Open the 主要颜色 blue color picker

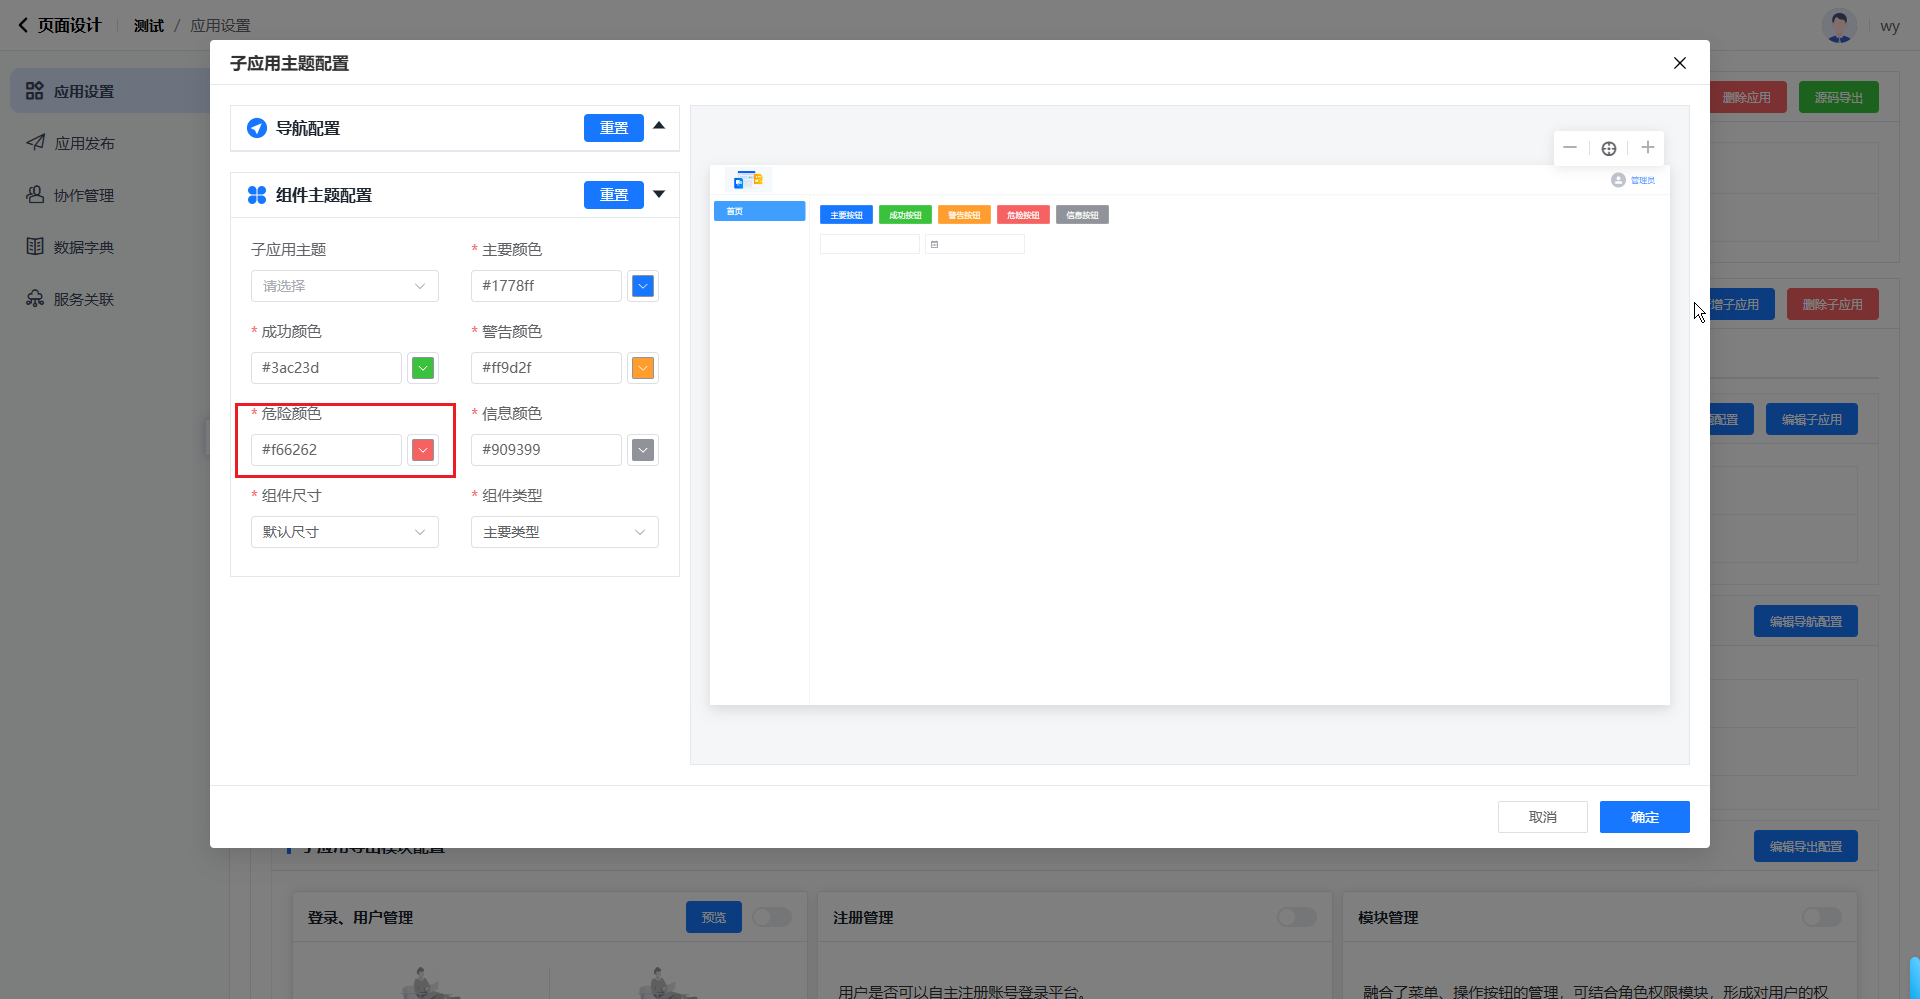pyautogui.click(x=643, y=286)
